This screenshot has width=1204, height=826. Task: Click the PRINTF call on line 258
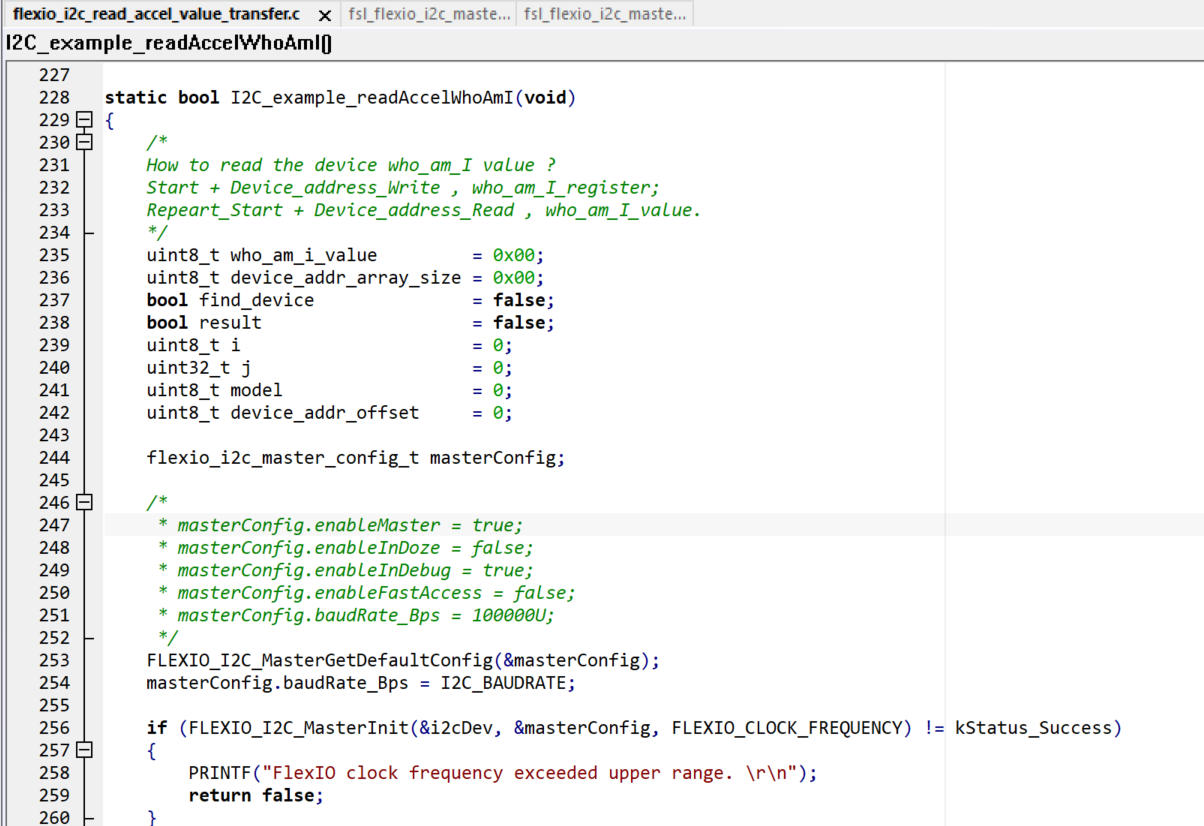(220, 773)
